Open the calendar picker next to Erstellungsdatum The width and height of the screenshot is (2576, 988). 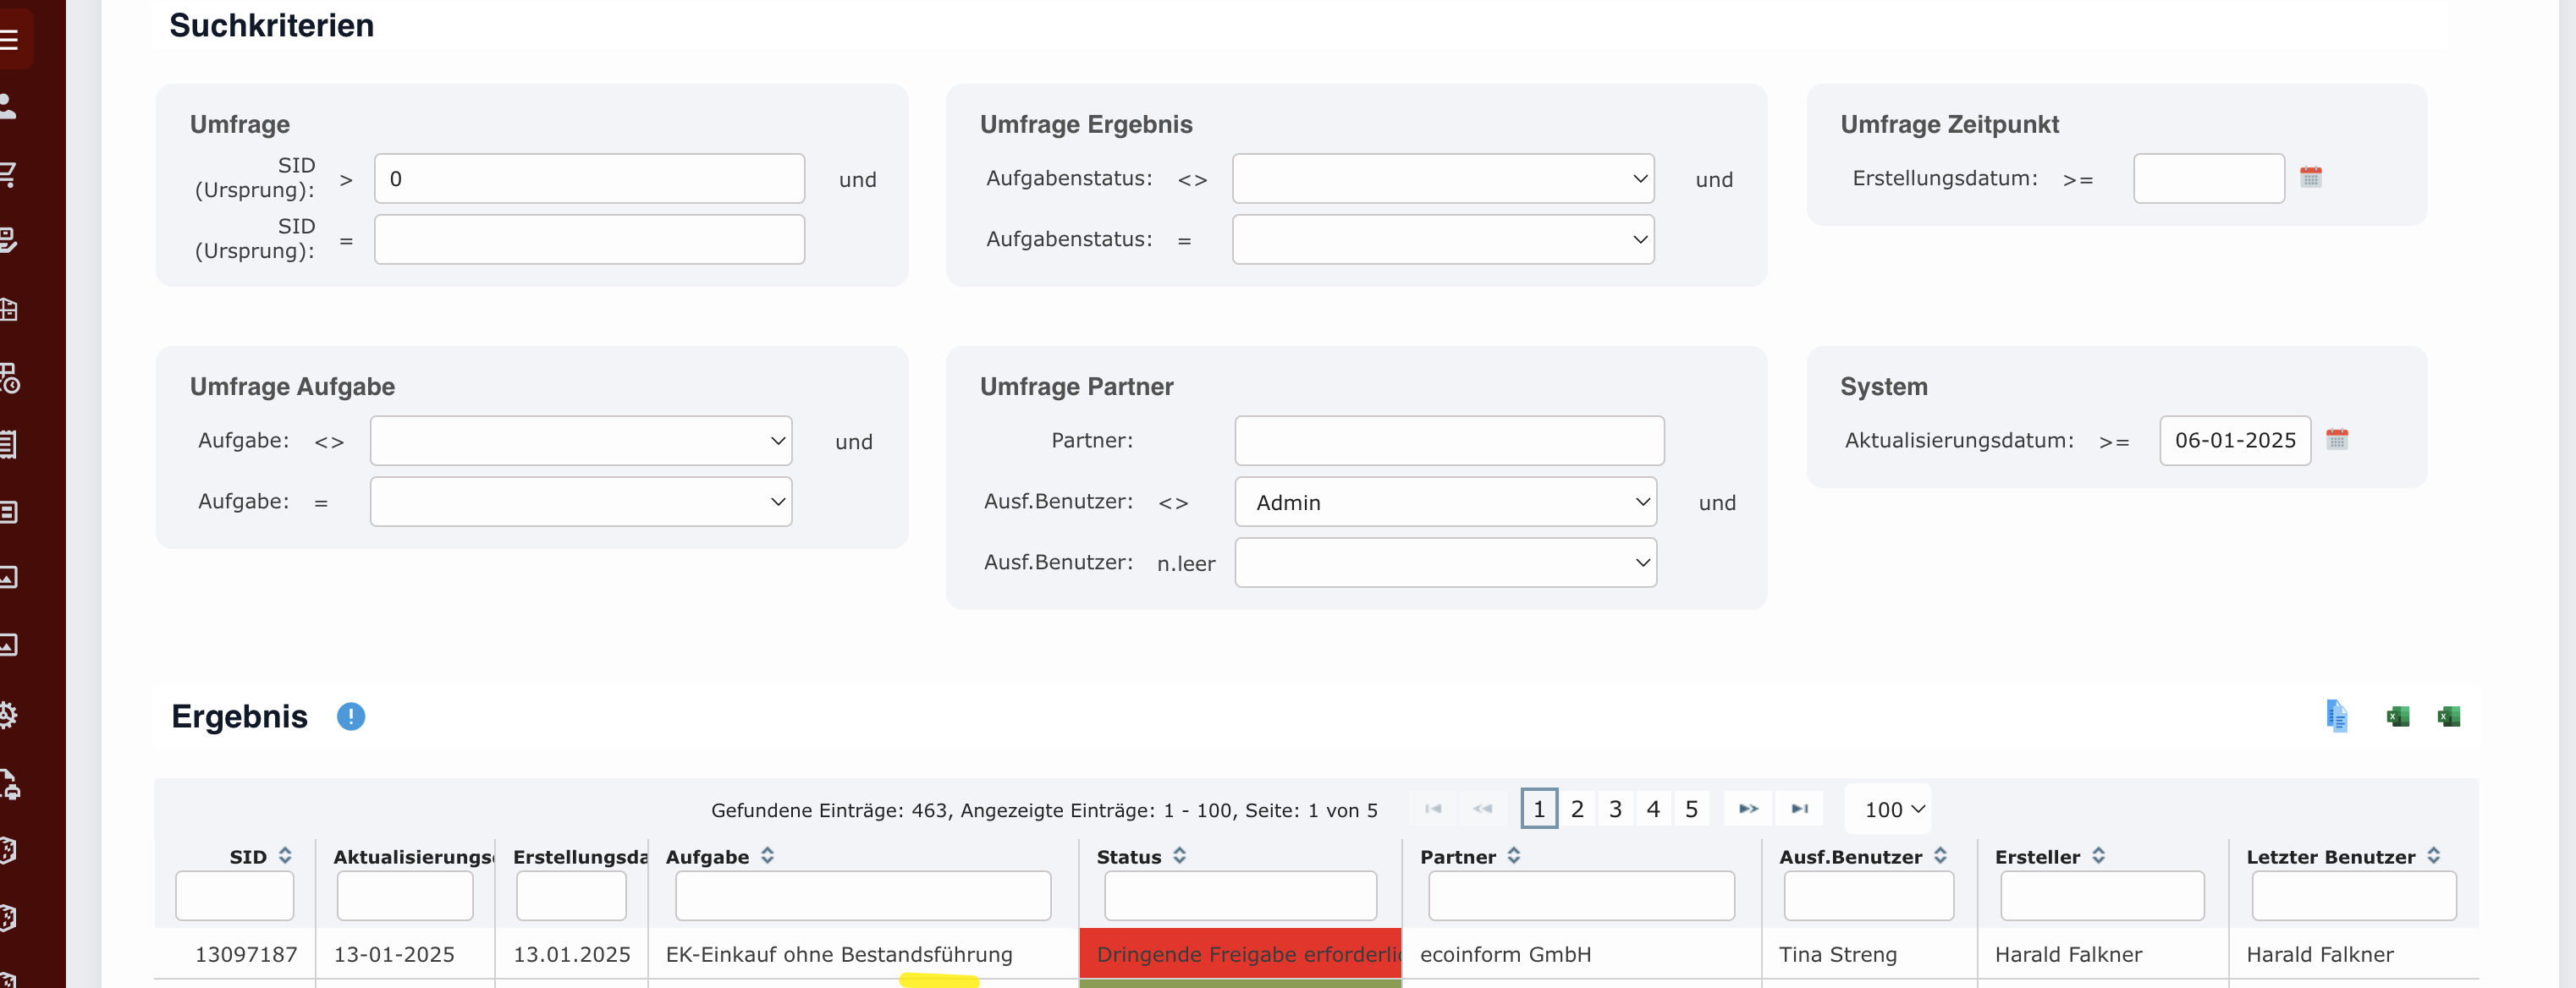2312,178
